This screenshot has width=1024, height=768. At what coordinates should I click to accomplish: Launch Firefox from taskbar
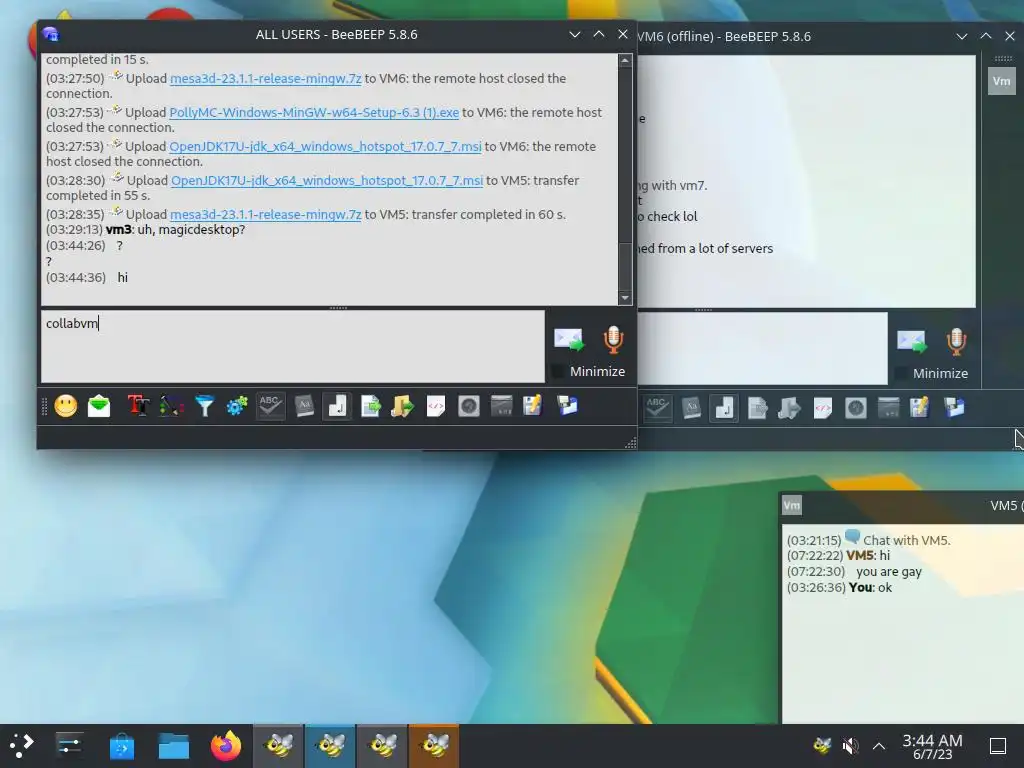(226, 745)
